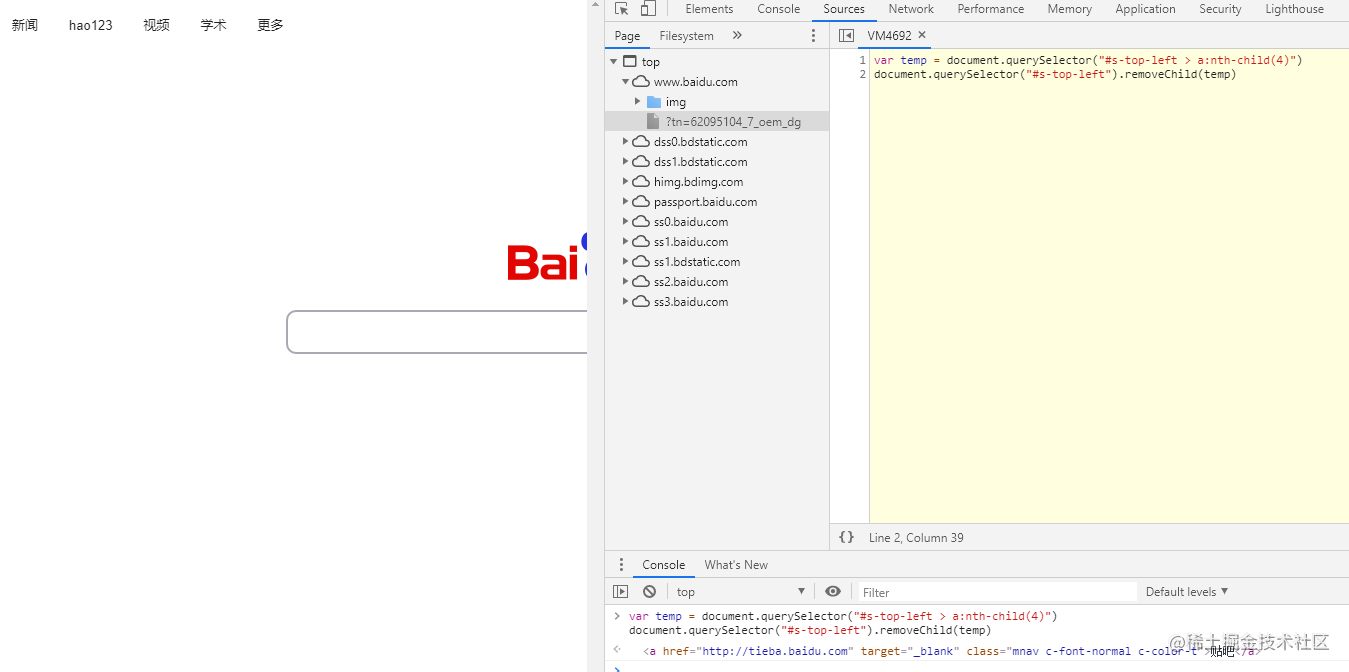
Task: Open the 学术 link on Baidu page
Action: [213, 25]
